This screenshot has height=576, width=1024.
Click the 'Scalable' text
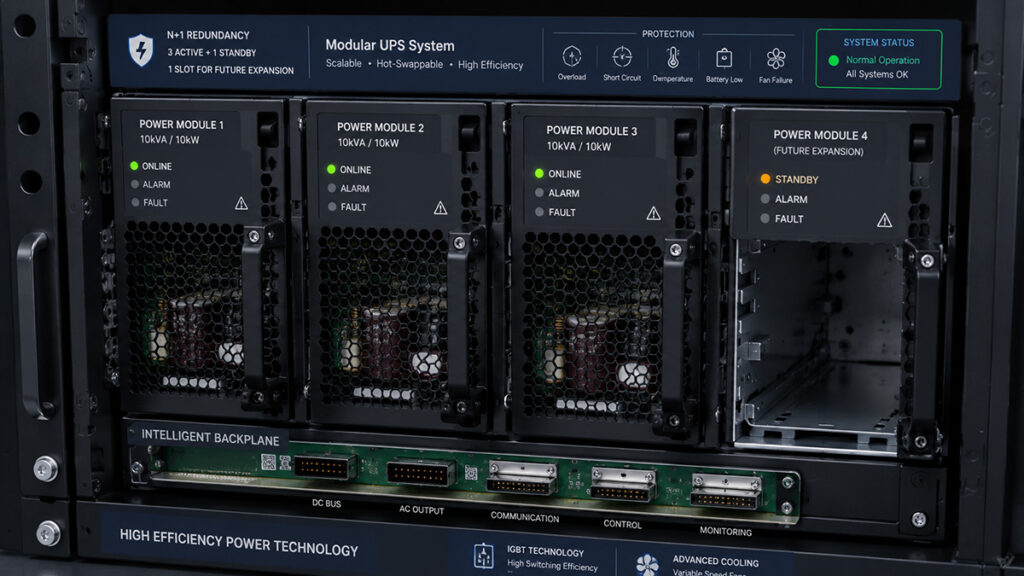(x=344, y=63)
